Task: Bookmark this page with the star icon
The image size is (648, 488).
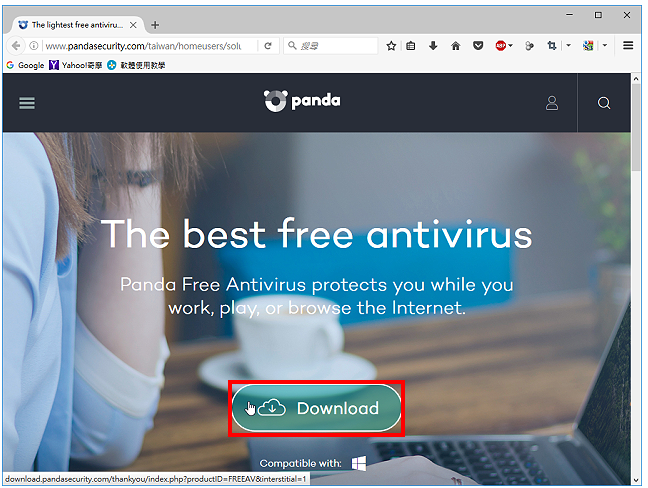Action: click(391, 45)
